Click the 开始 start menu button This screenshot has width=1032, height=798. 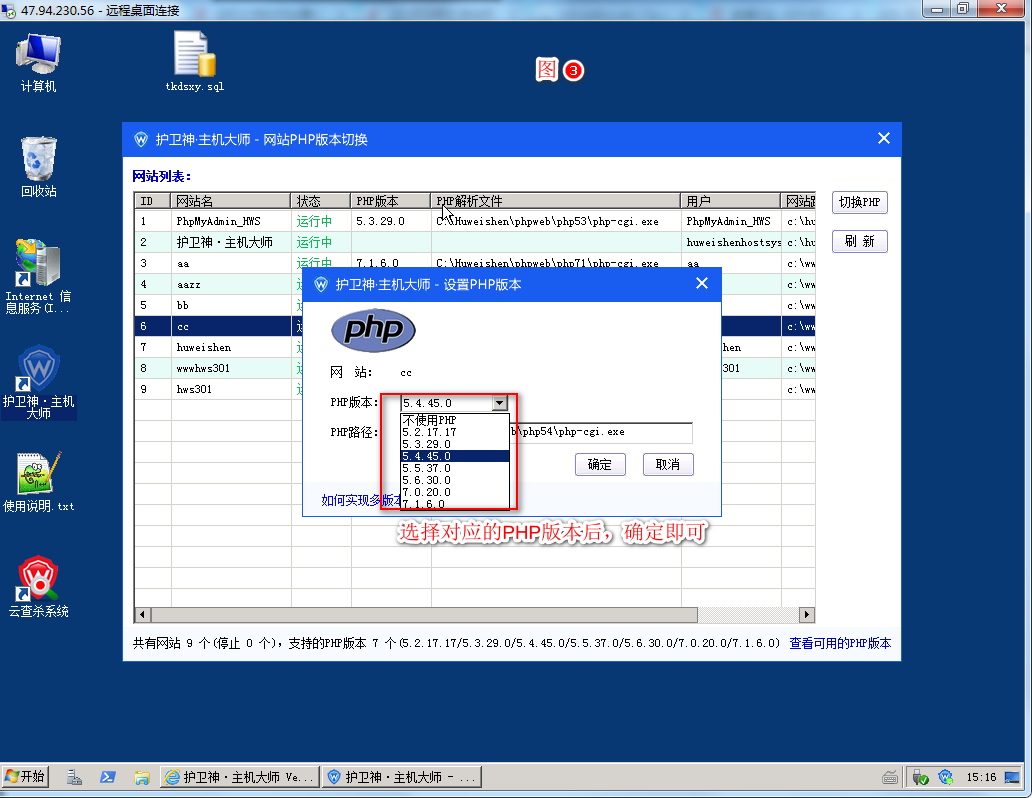point(26,777)
